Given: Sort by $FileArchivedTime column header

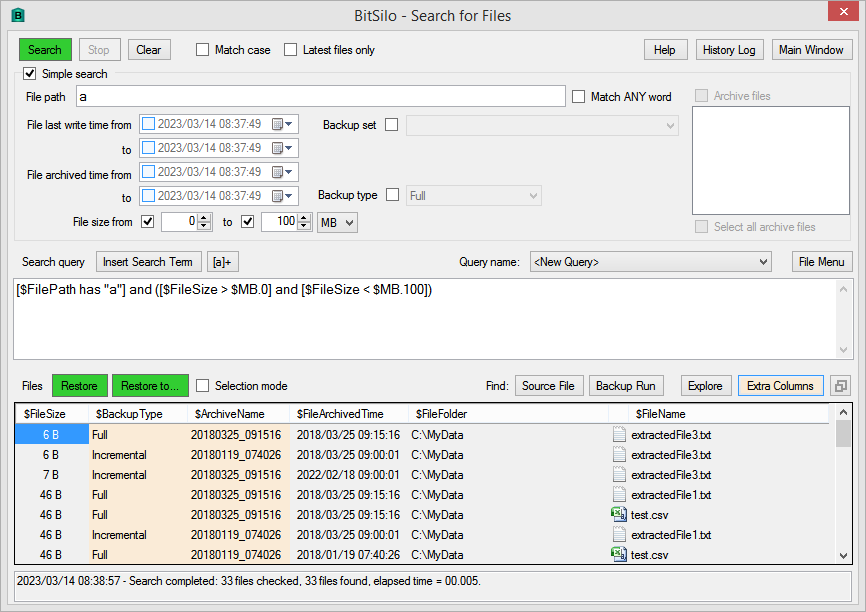Looking at the screenshot, I should click(x=349, y=414).
